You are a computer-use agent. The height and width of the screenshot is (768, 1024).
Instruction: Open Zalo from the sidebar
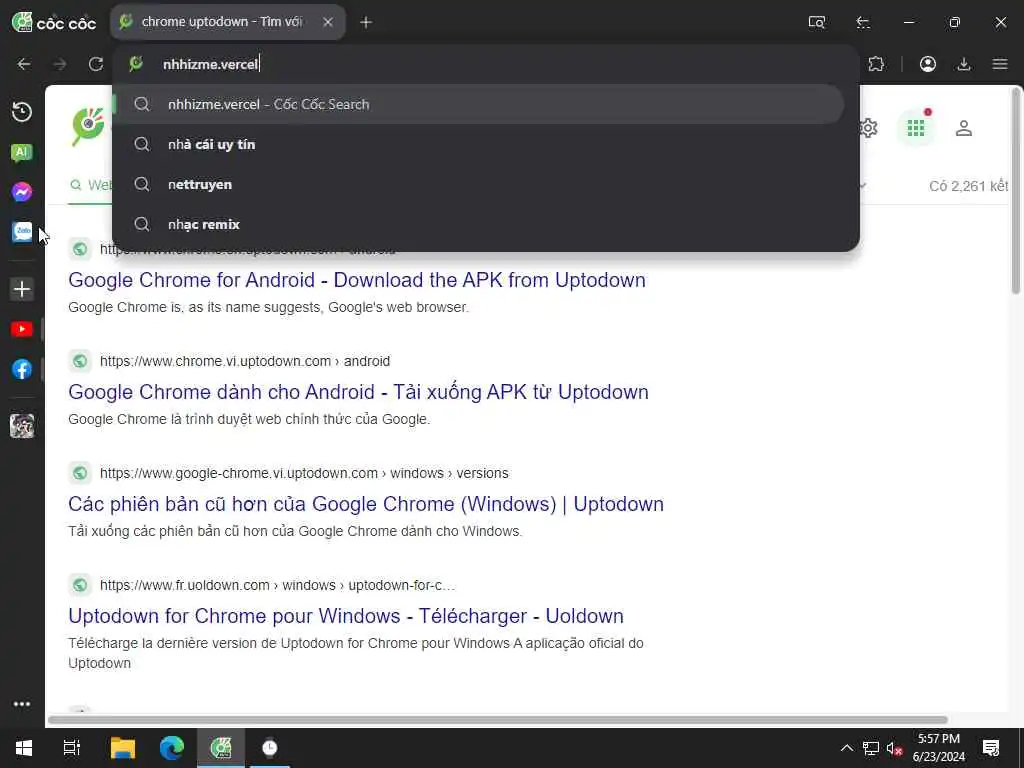click(x=22, y=232)
